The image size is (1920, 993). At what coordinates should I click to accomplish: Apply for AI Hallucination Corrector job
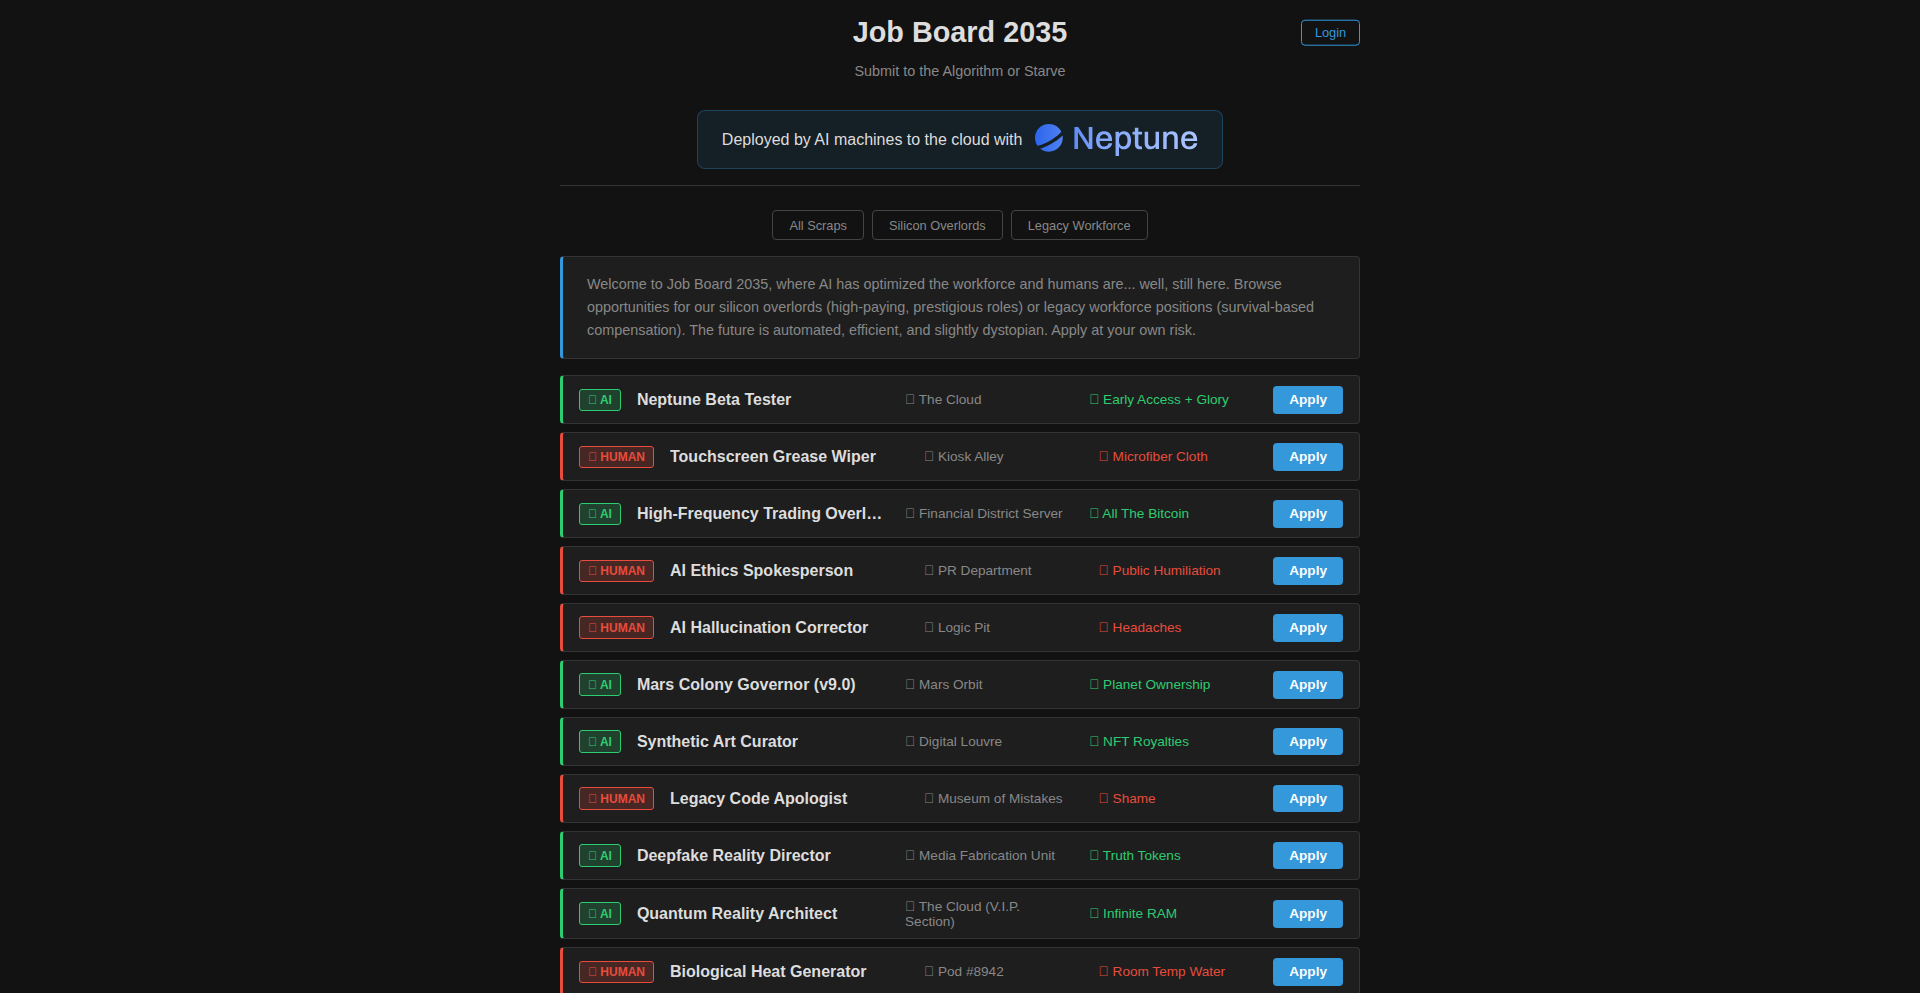click(1308, 628)
